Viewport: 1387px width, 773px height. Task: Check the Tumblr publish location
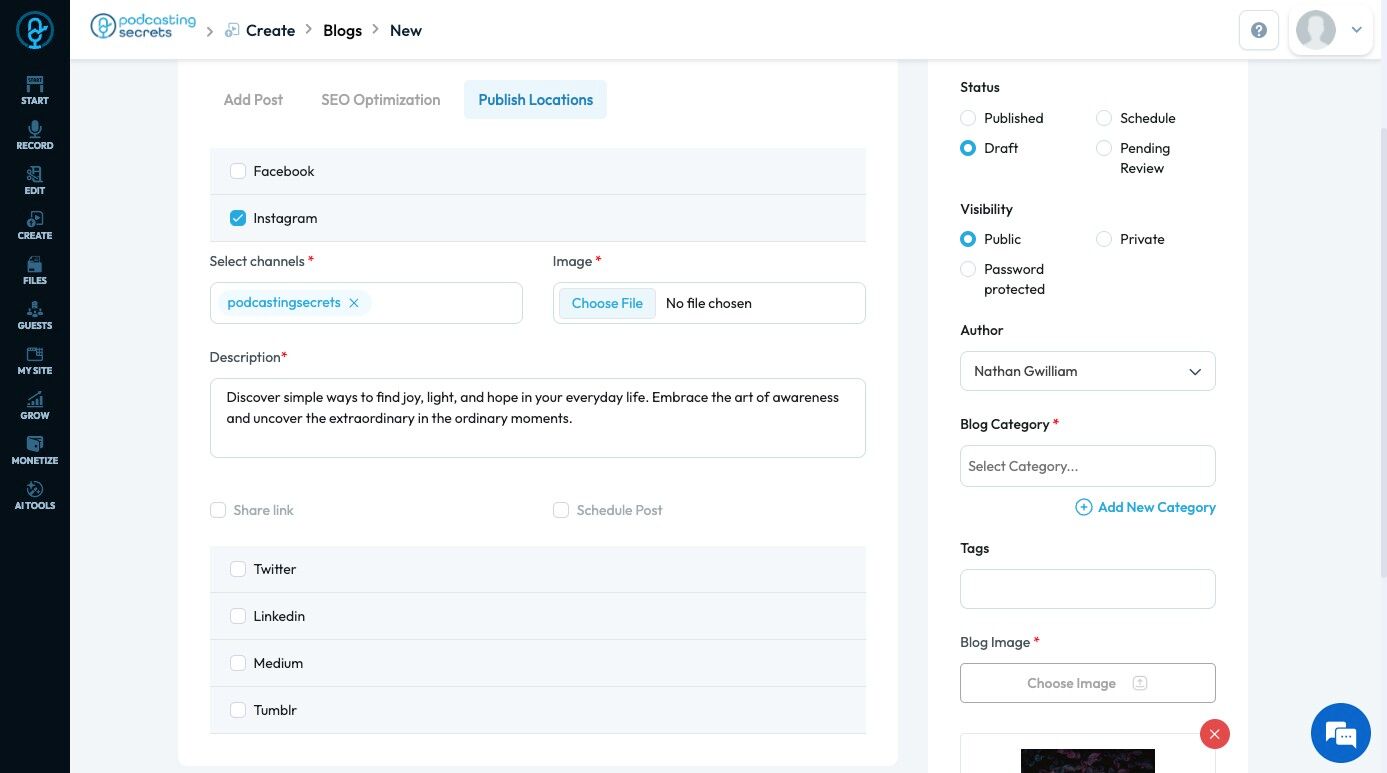[238, 710]
